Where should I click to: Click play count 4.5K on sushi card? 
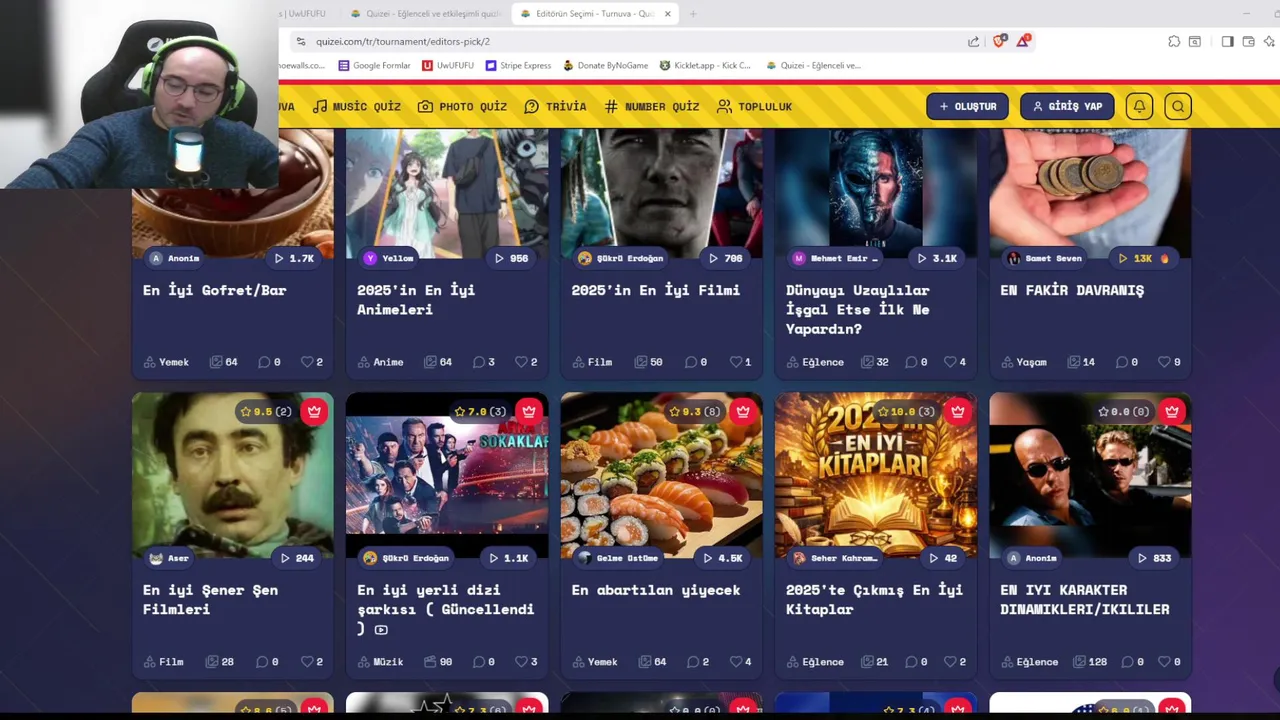[723, 558]
